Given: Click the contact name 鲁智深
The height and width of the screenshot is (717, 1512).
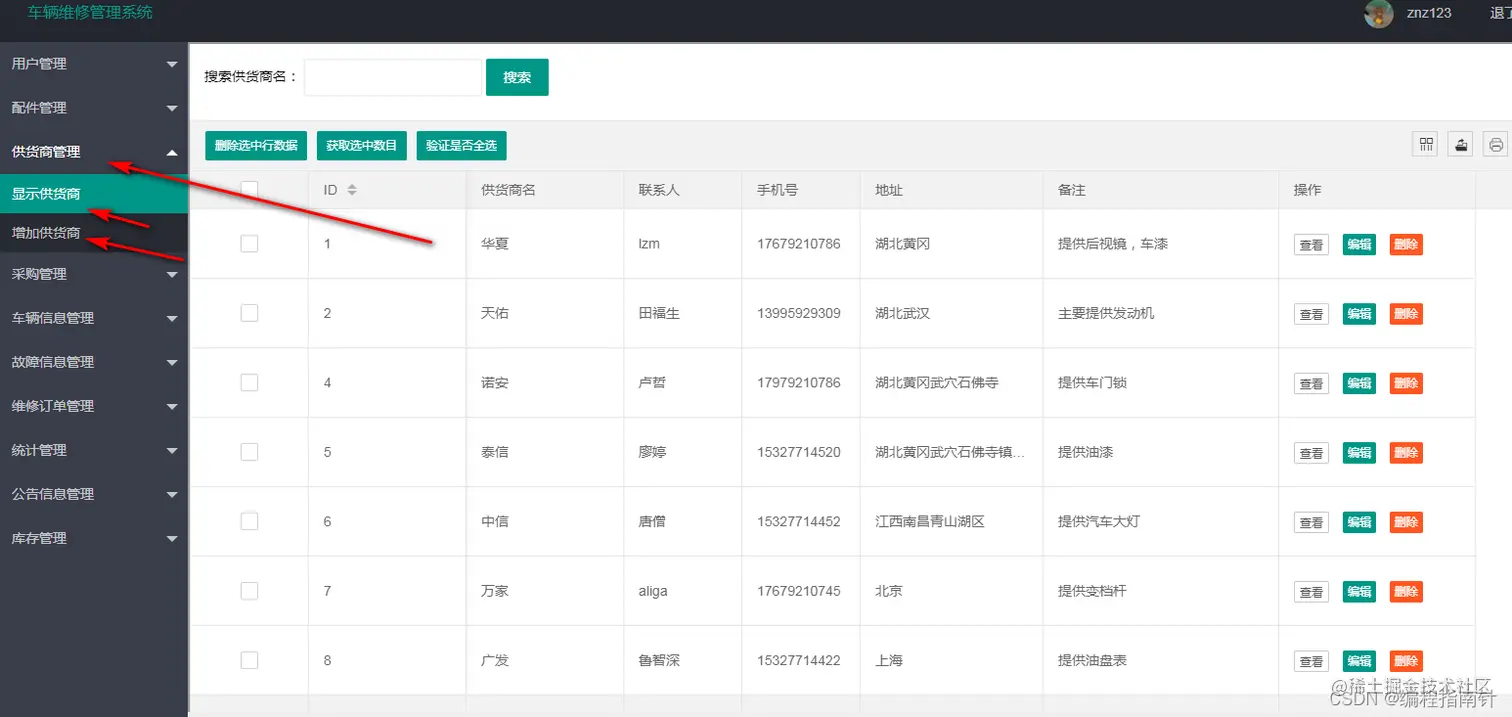Looking at the screenshot, I should (x=659, y=660).
